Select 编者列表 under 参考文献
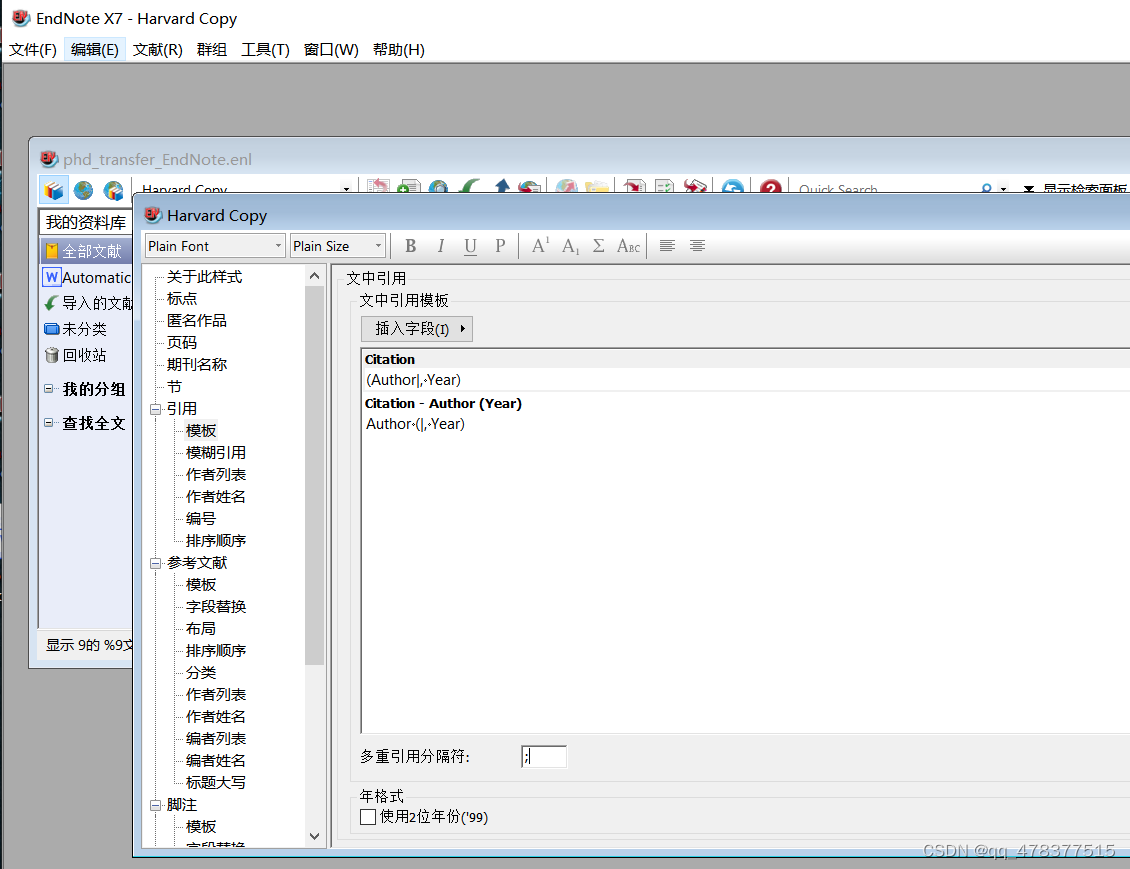 216,739
